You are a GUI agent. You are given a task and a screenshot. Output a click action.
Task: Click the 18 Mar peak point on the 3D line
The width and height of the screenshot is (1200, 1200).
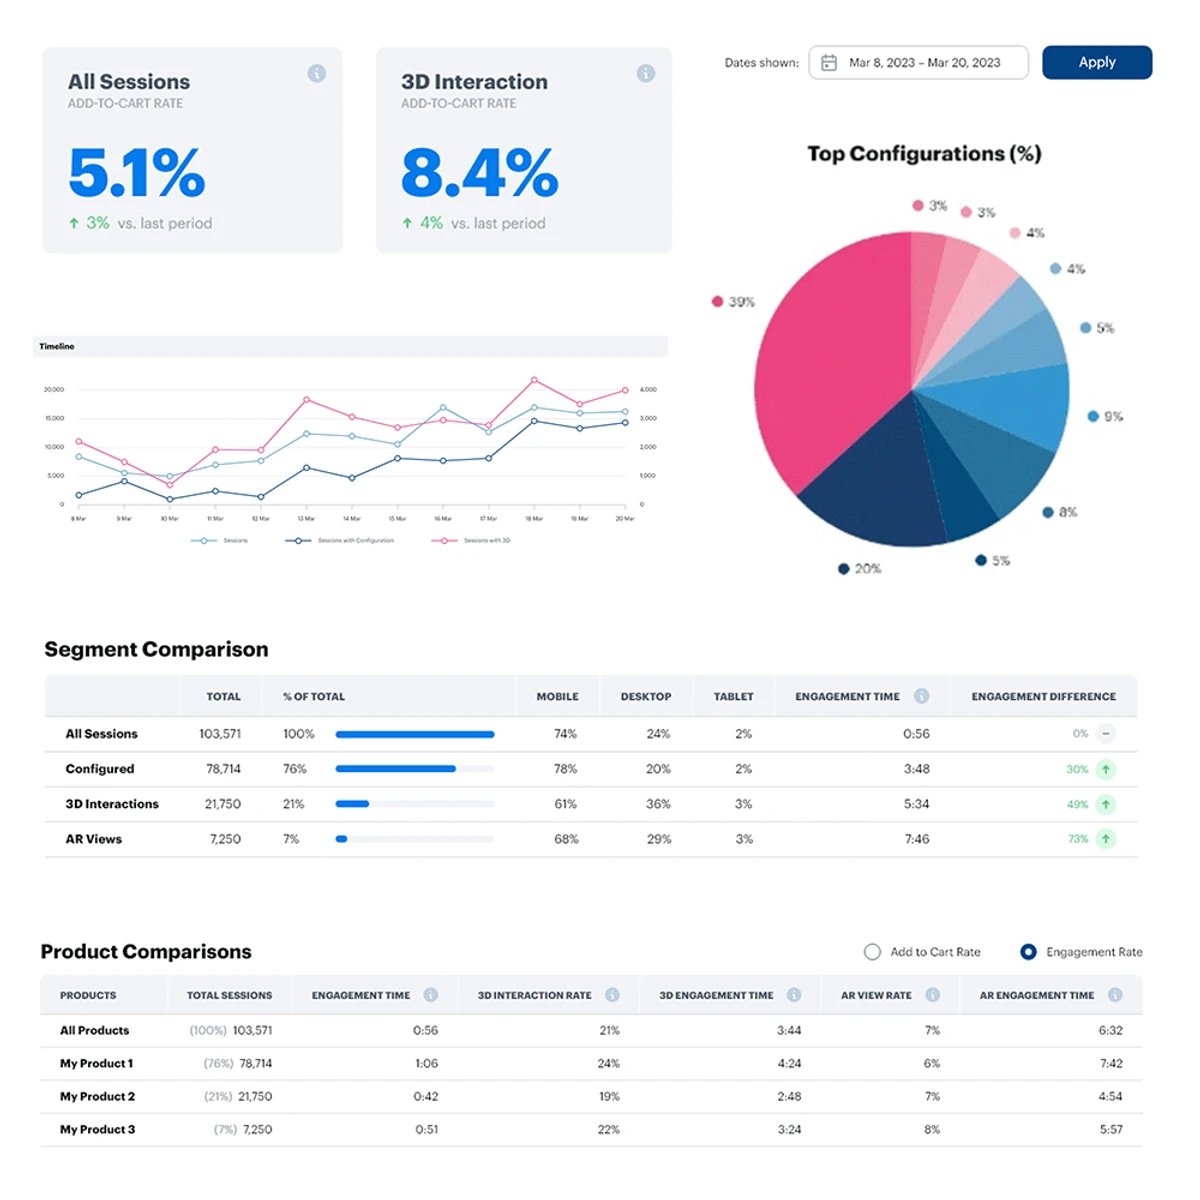pyautogui.click(x=535, y=380)
